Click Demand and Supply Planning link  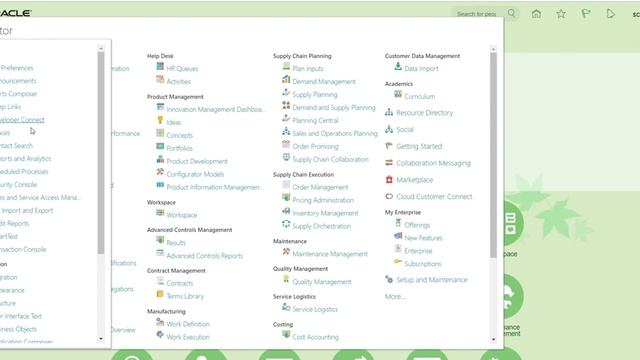(x=334, y=107)
